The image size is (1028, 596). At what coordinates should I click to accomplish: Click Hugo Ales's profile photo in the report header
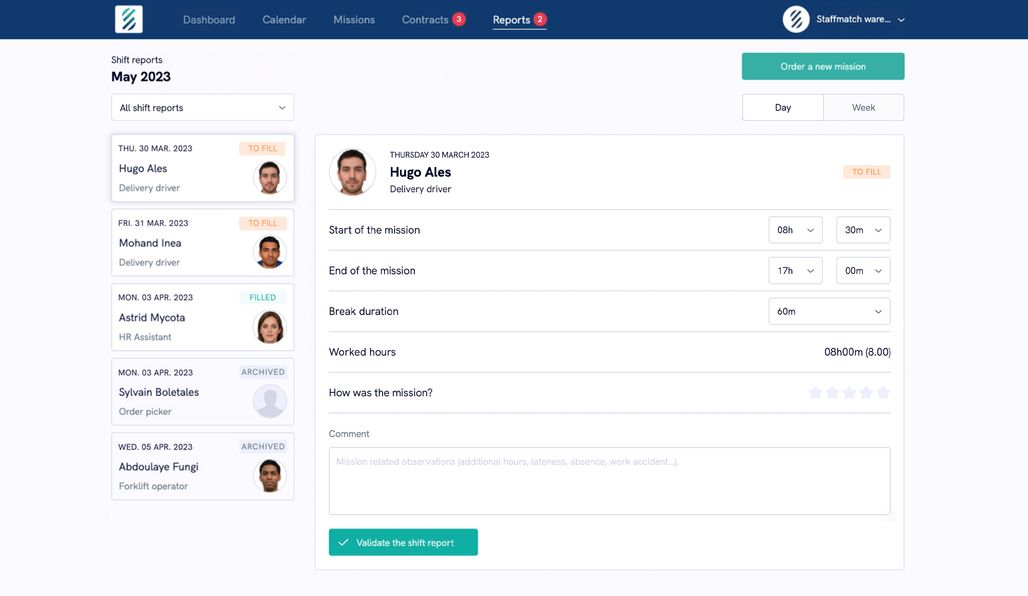pyautogui.click(x=353, y=171)
